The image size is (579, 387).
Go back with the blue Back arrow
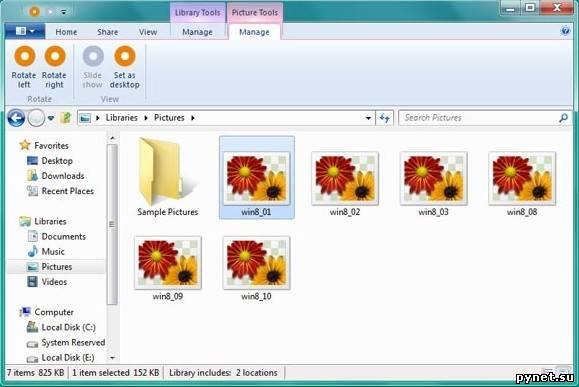(x=16, y=118)
